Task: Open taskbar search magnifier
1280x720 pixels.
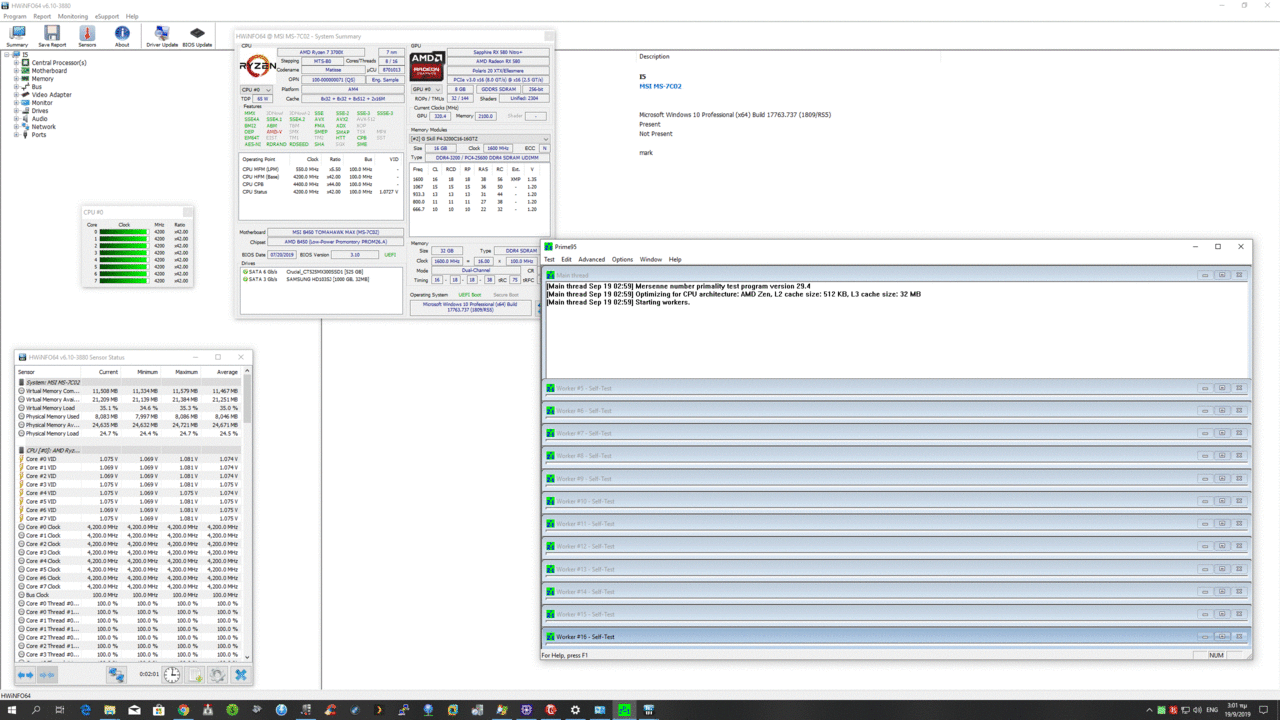Action: click(x=36, y=710)
